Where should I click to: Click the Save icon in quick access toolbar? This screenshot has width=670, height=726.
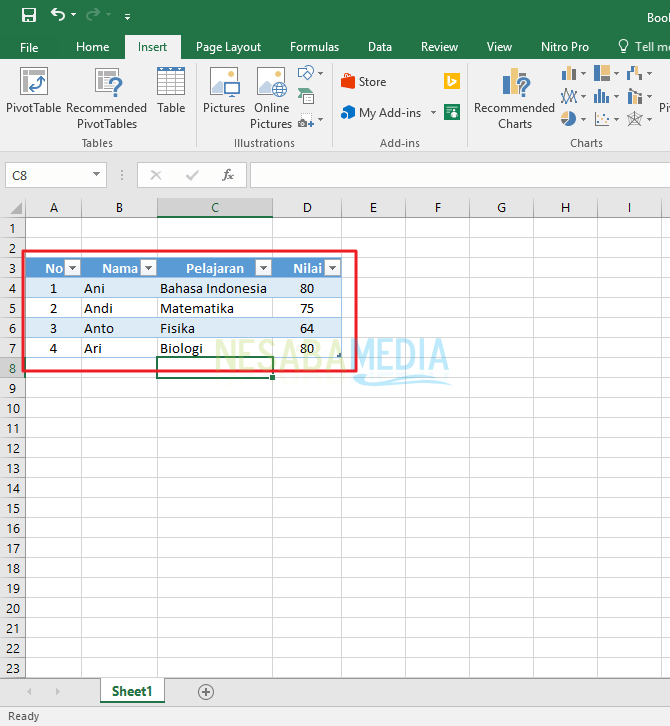pos(29,15)
